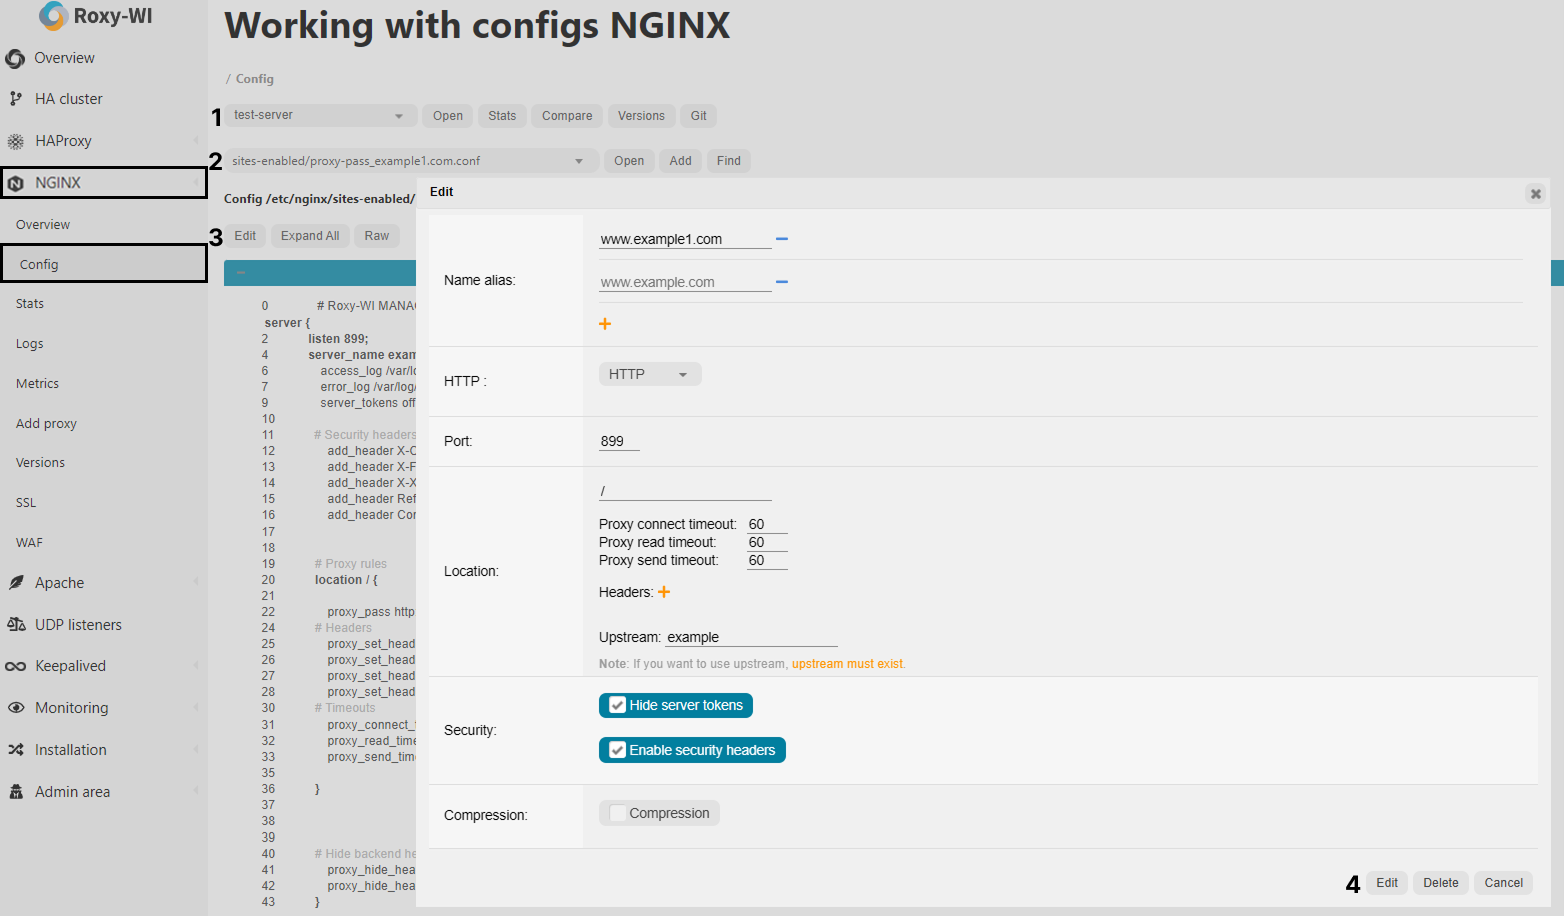
Task: Click the UDP listeners scale icon
Action: [16, 625]
